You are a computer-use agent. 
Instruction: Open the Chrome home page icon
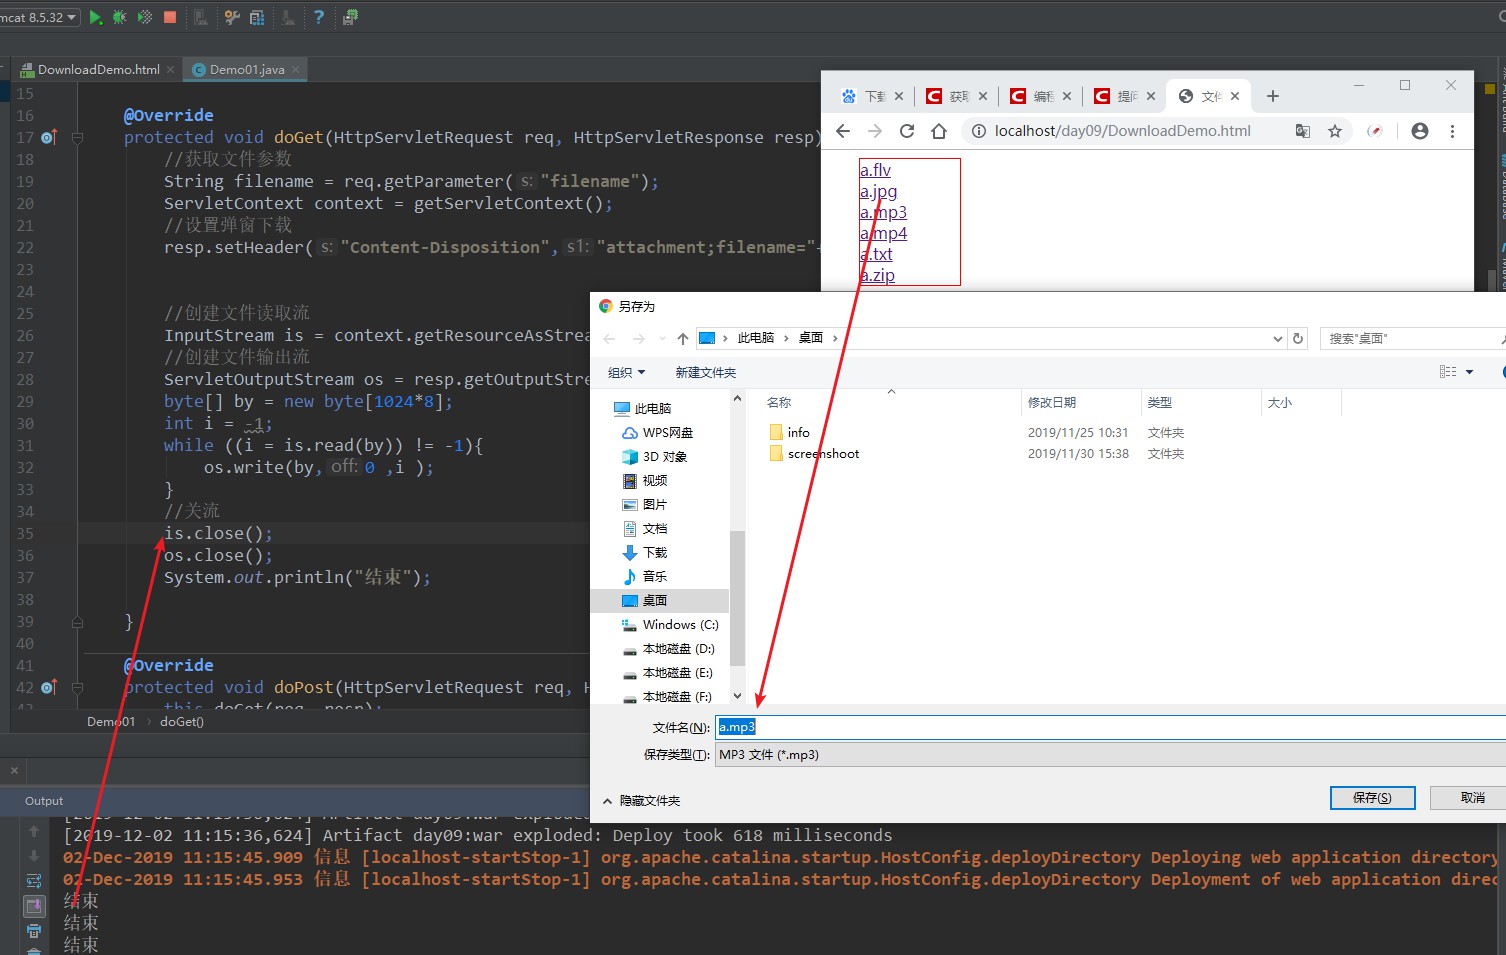point(939,131)
